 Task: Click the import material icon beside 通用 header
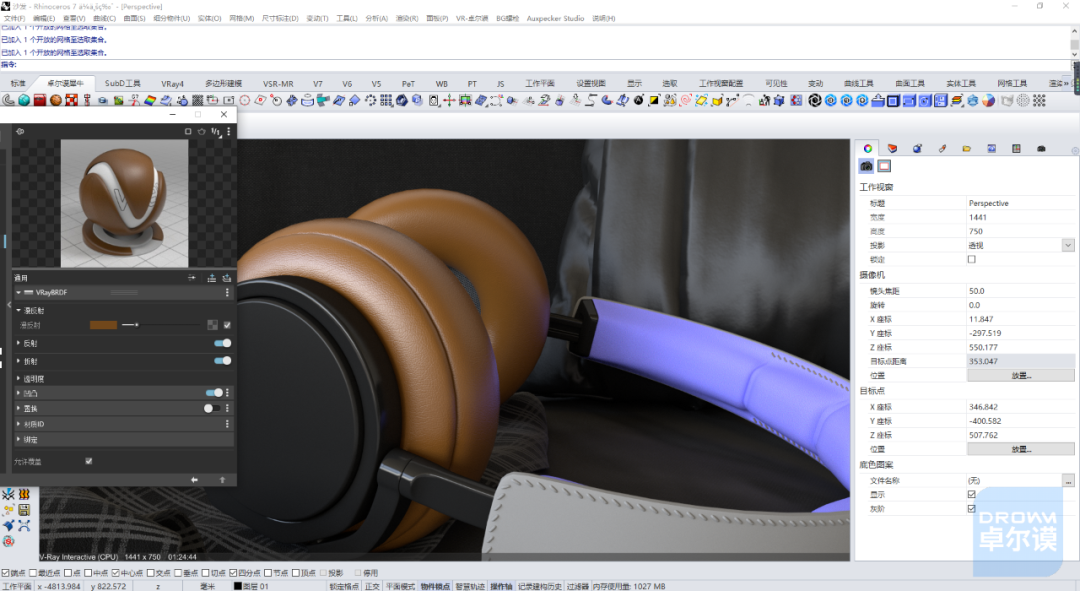227,278
